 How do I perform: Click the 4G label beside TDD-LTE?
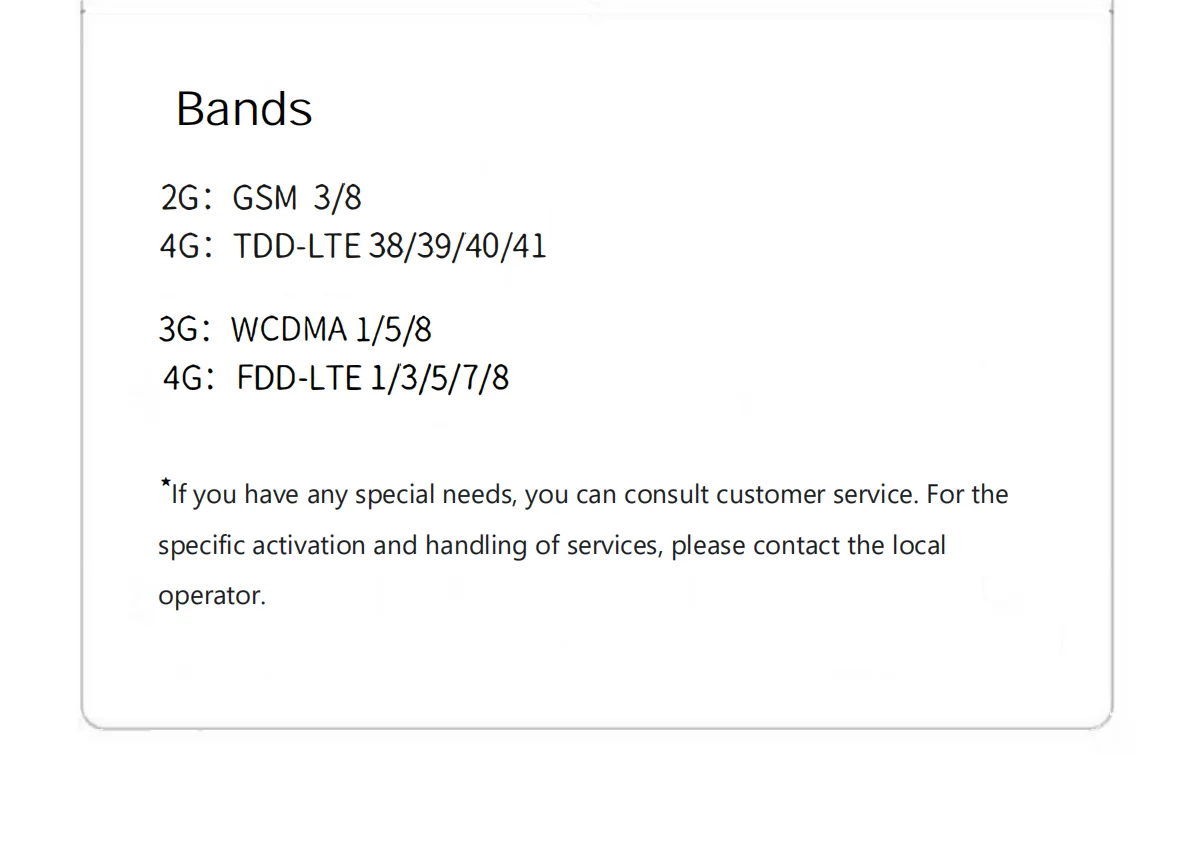[x=180, y=246]
